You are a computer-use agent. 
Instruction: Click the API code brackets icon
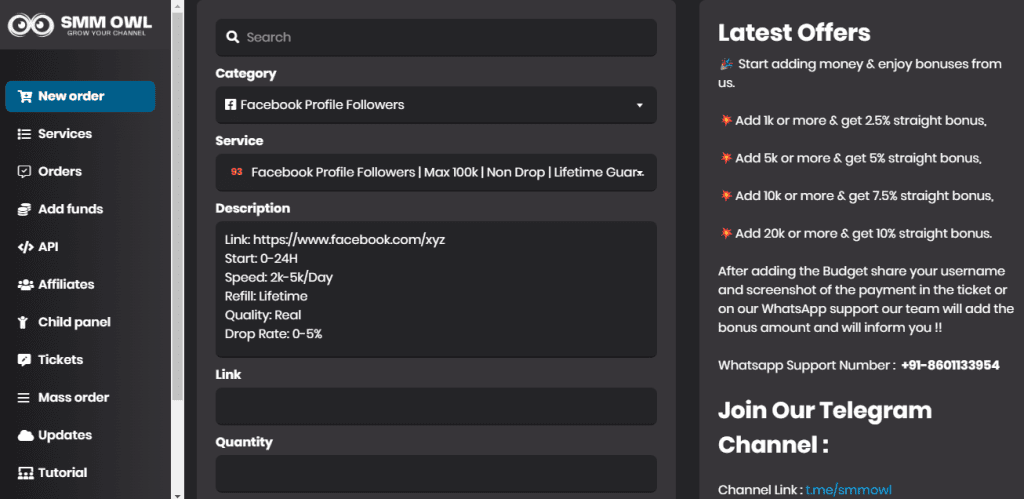[25, 247]
